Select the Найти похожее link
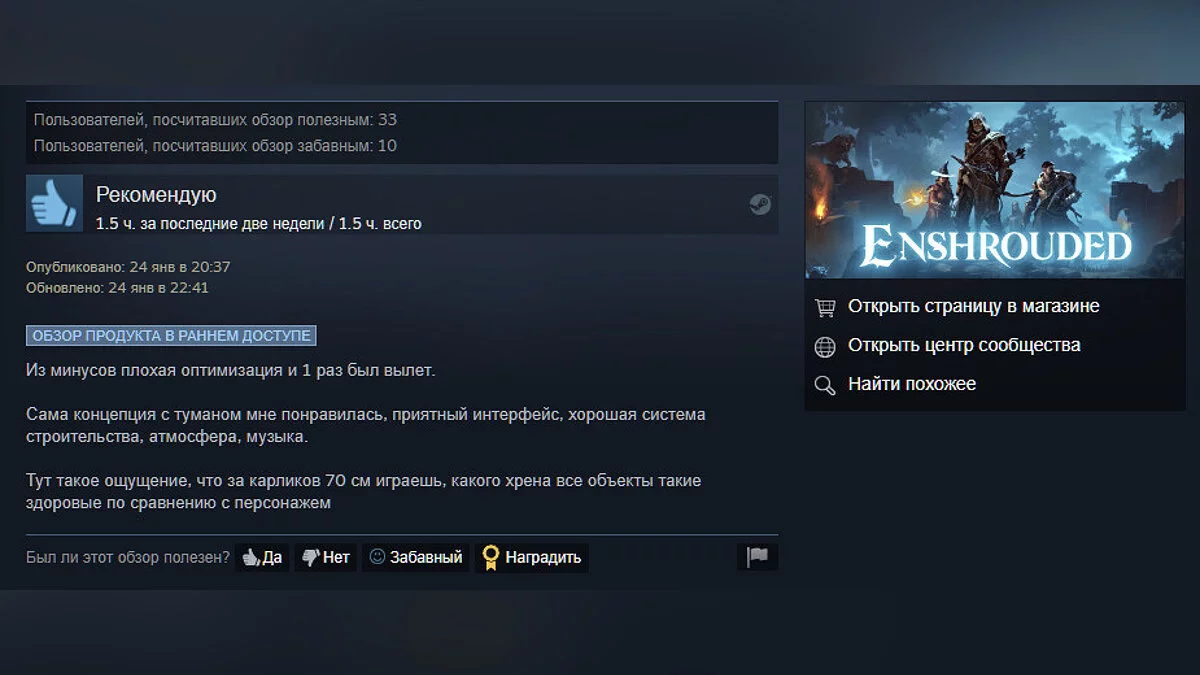Image resolution: width=1200 pixels, height=675 pixels. tap(912, 384)
